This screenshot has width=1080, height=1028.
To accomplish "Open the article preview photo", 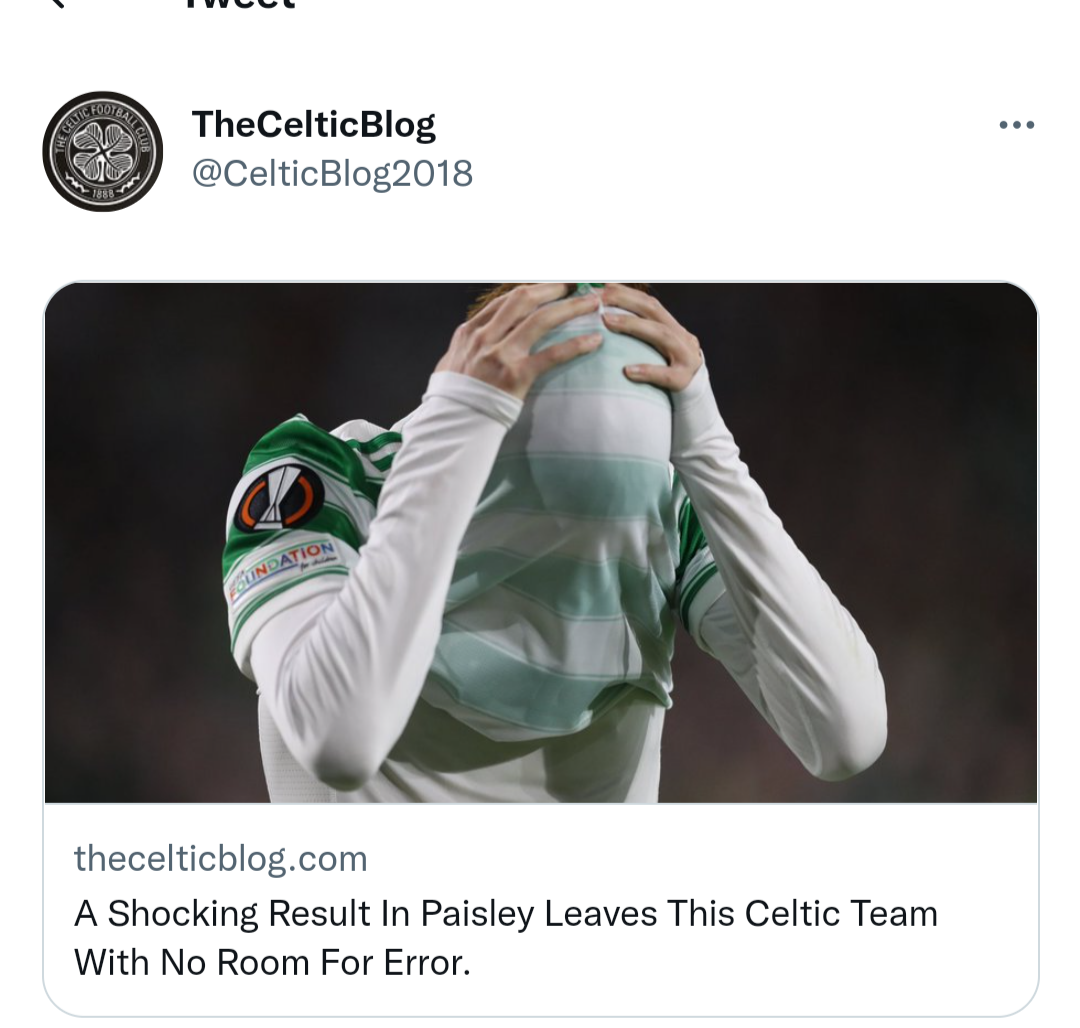I will point(541,543).
